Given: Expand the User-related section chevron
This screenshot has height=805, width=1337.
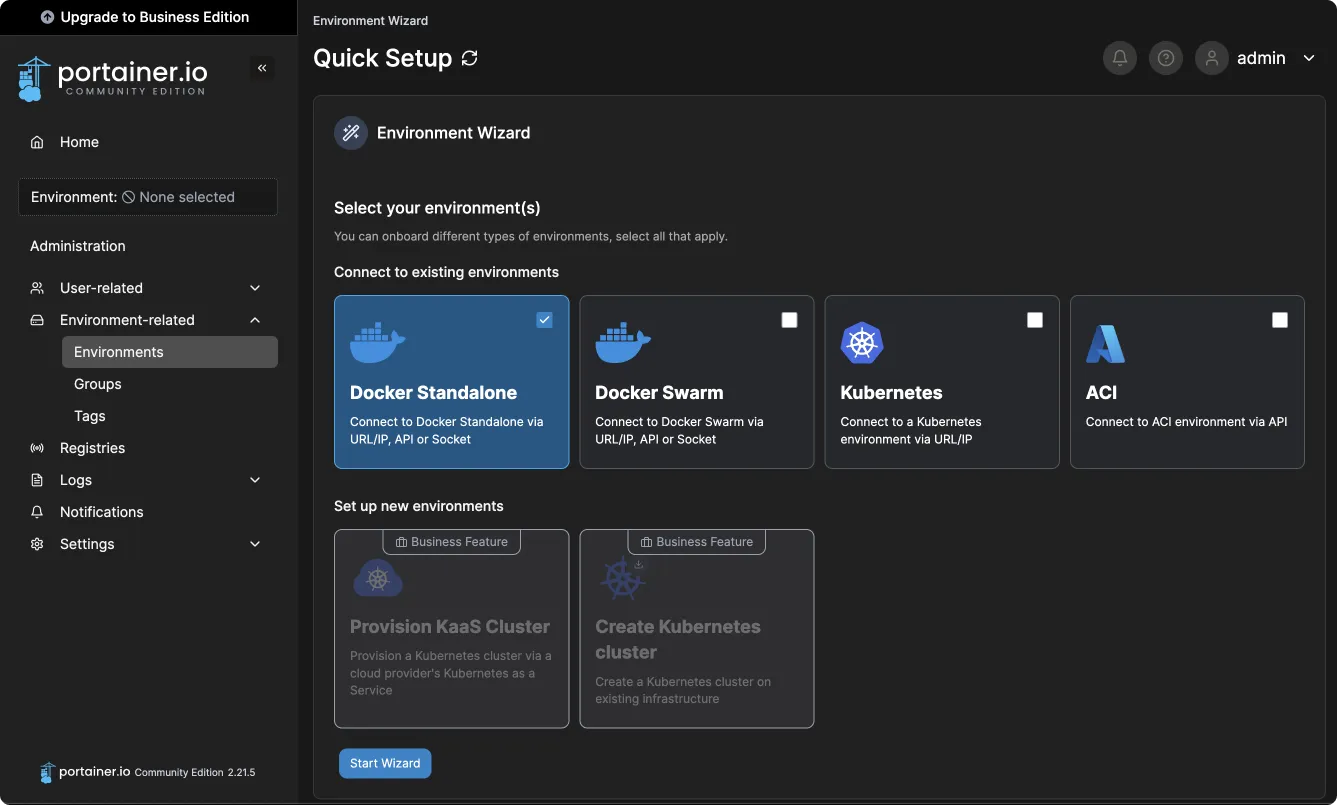Looking at the screenshot, I should [255, 288].
